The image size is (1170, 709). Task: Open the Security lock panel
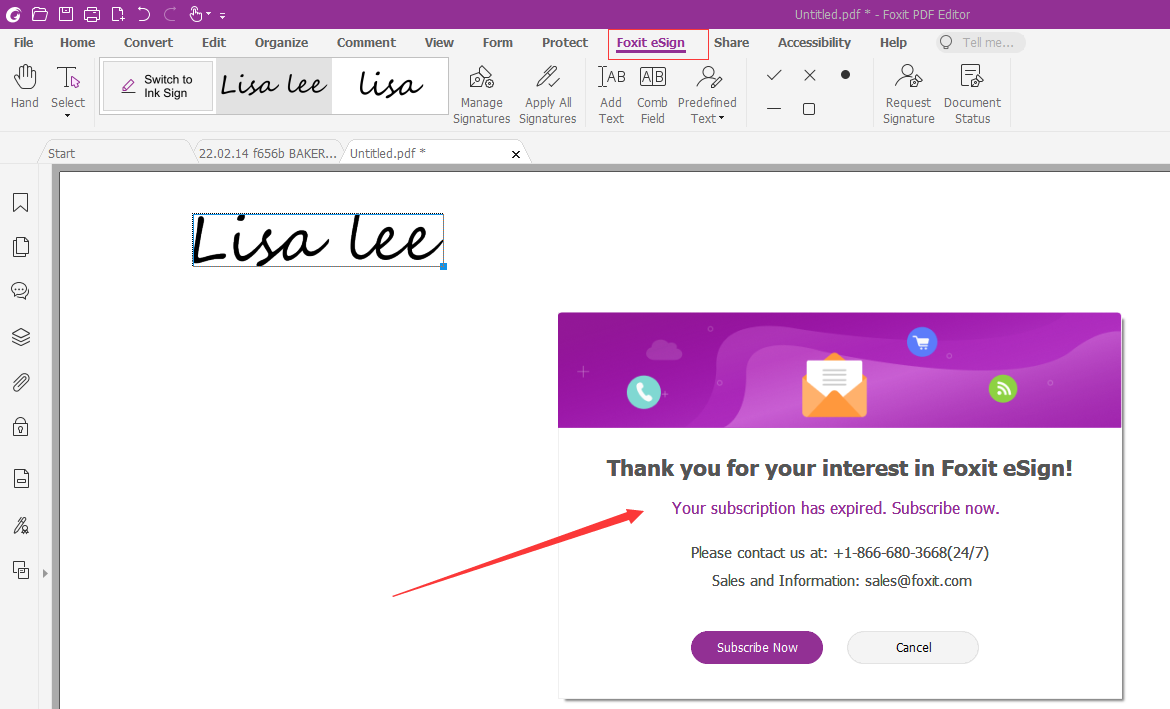[21, 427]
